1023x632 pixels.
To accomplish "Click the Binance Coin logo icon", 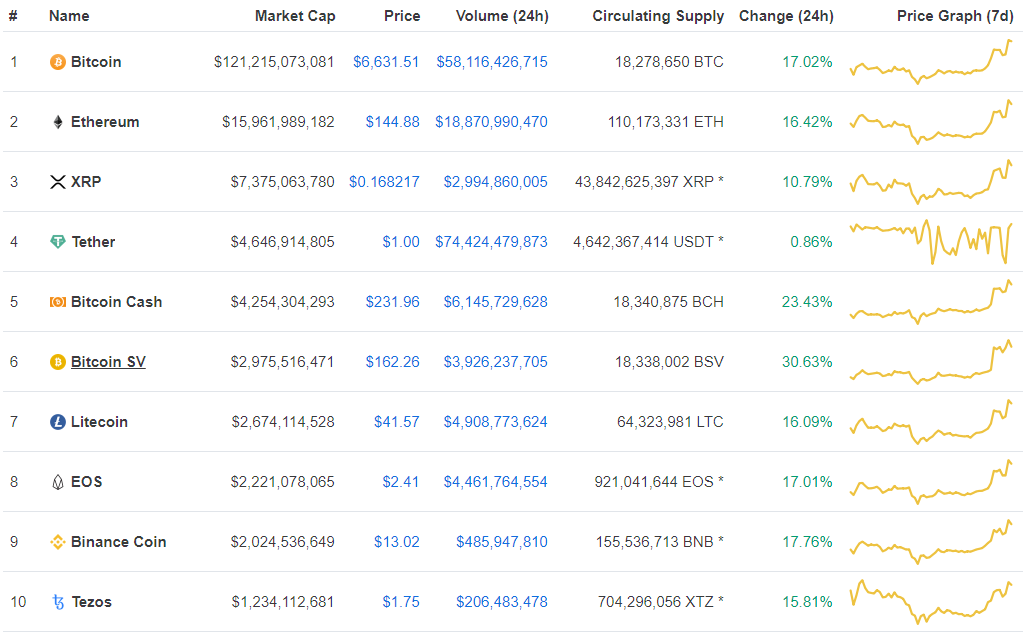I will (57, 542).
